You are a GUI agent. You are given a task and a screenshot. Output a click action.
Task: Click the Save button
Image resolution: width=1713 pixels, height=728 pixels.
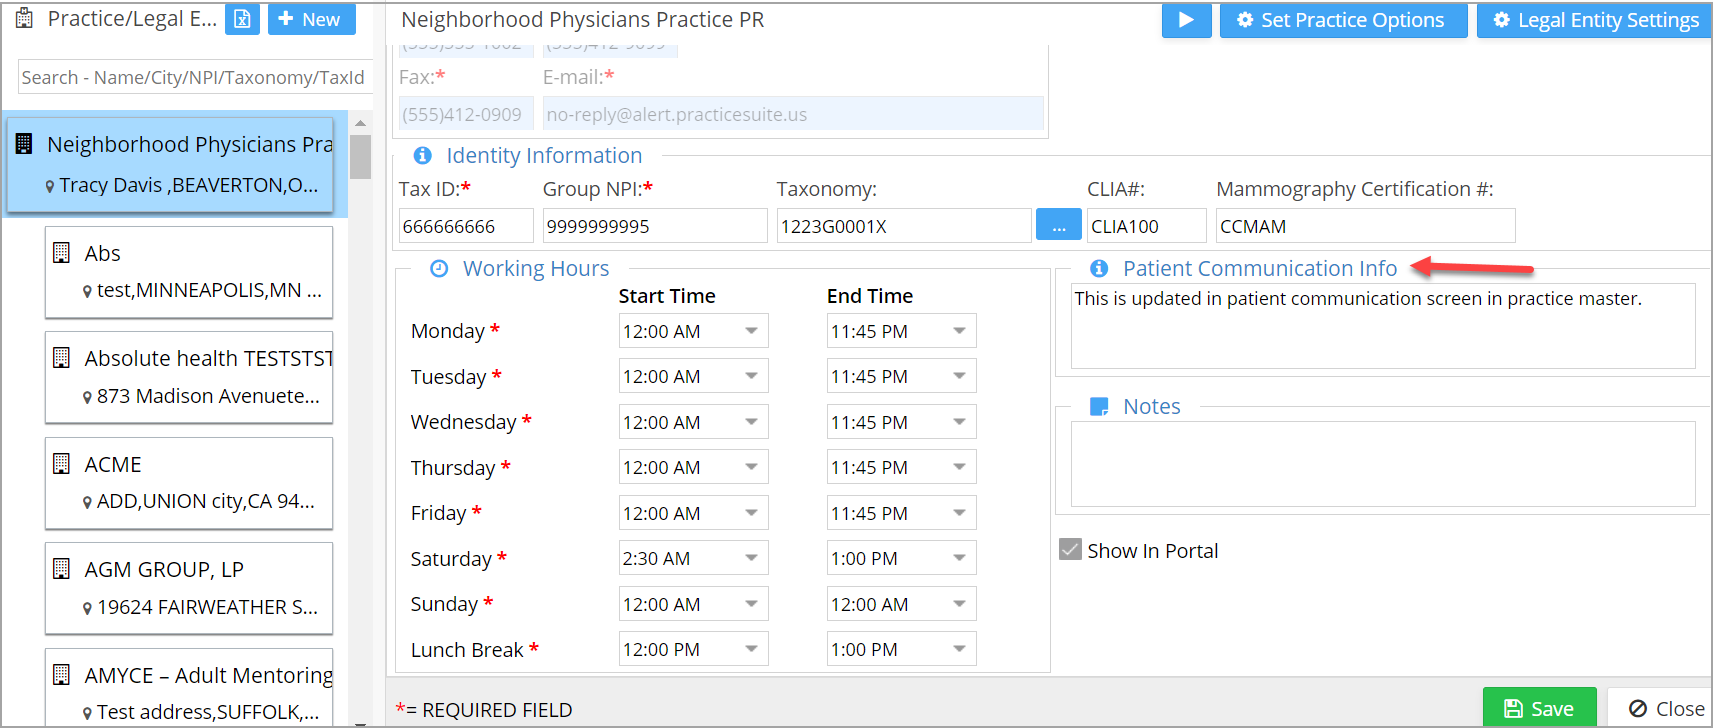tap(1539, 708)
